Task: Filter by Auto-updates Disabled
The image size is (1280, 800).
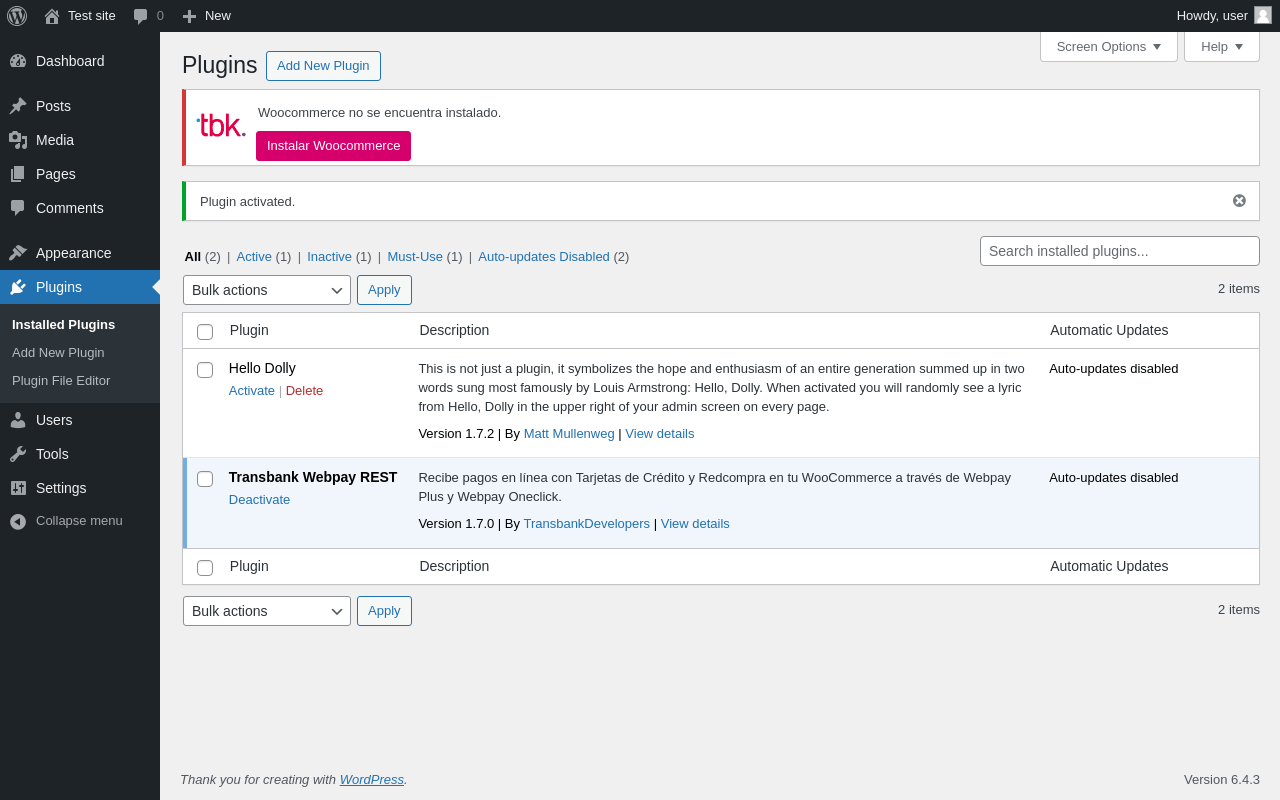Action: (x=544, y=257)
